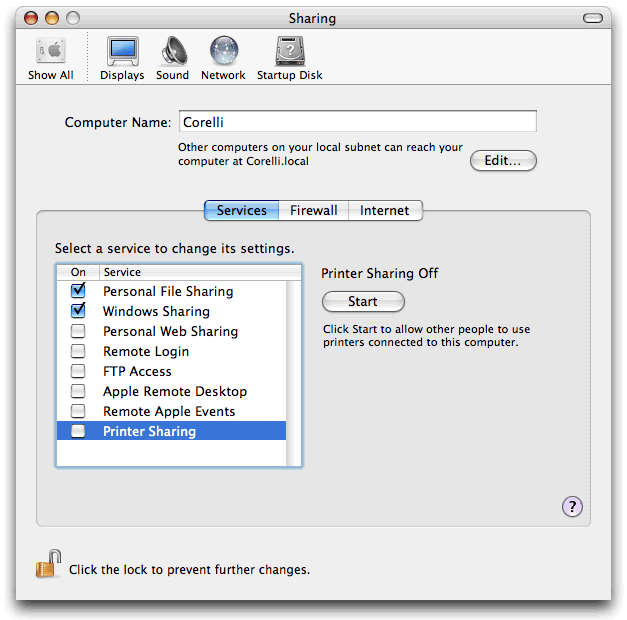Enable the Personal Web Sharing checkbox
627x620 pixels.
pyautogui.click(x=78, y=331)
